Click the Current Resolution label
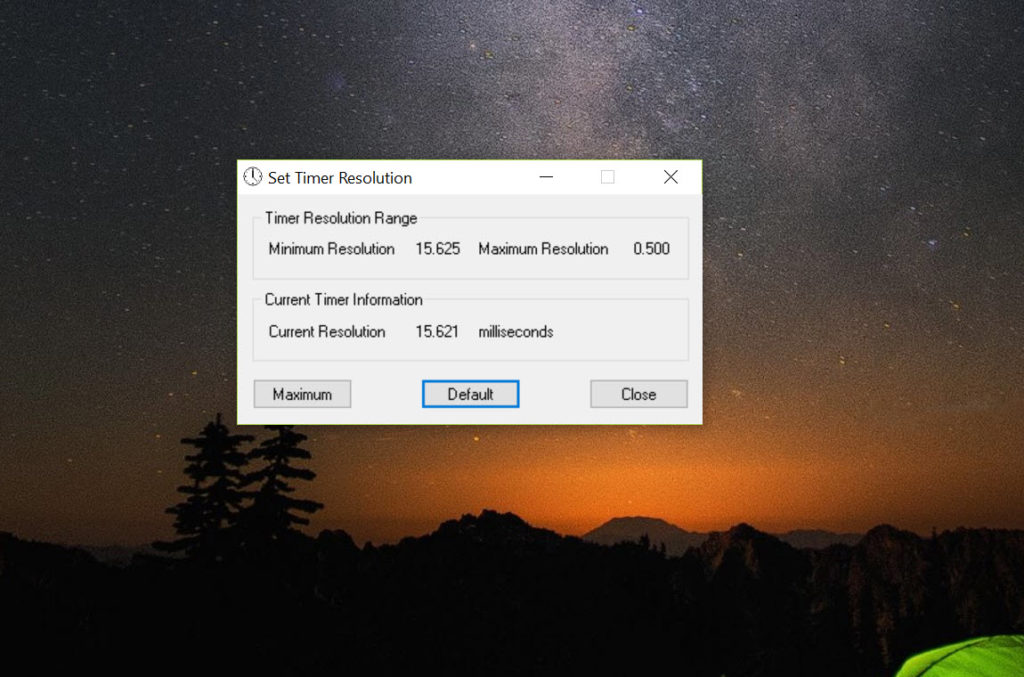The width and height of the screenshot is (1024, 677). click(326, 332)
